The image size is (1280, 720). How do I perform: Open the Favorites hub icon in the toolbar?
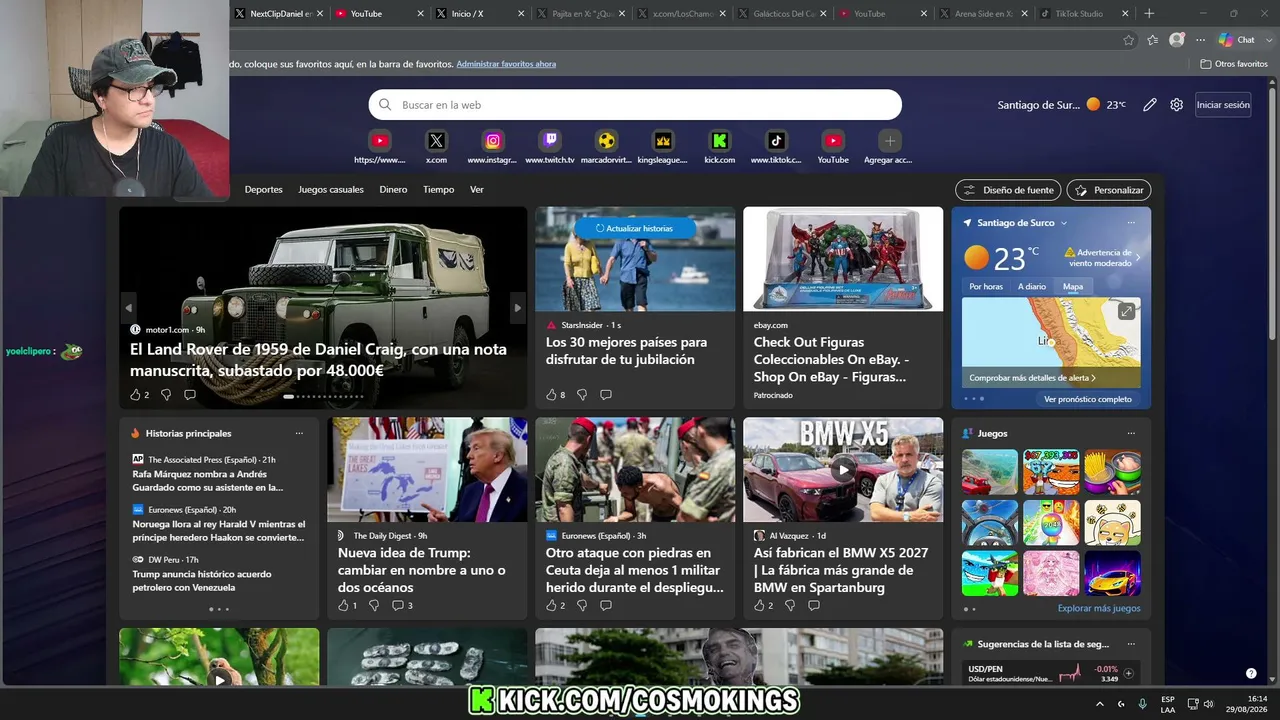(x=1153, y=40)
